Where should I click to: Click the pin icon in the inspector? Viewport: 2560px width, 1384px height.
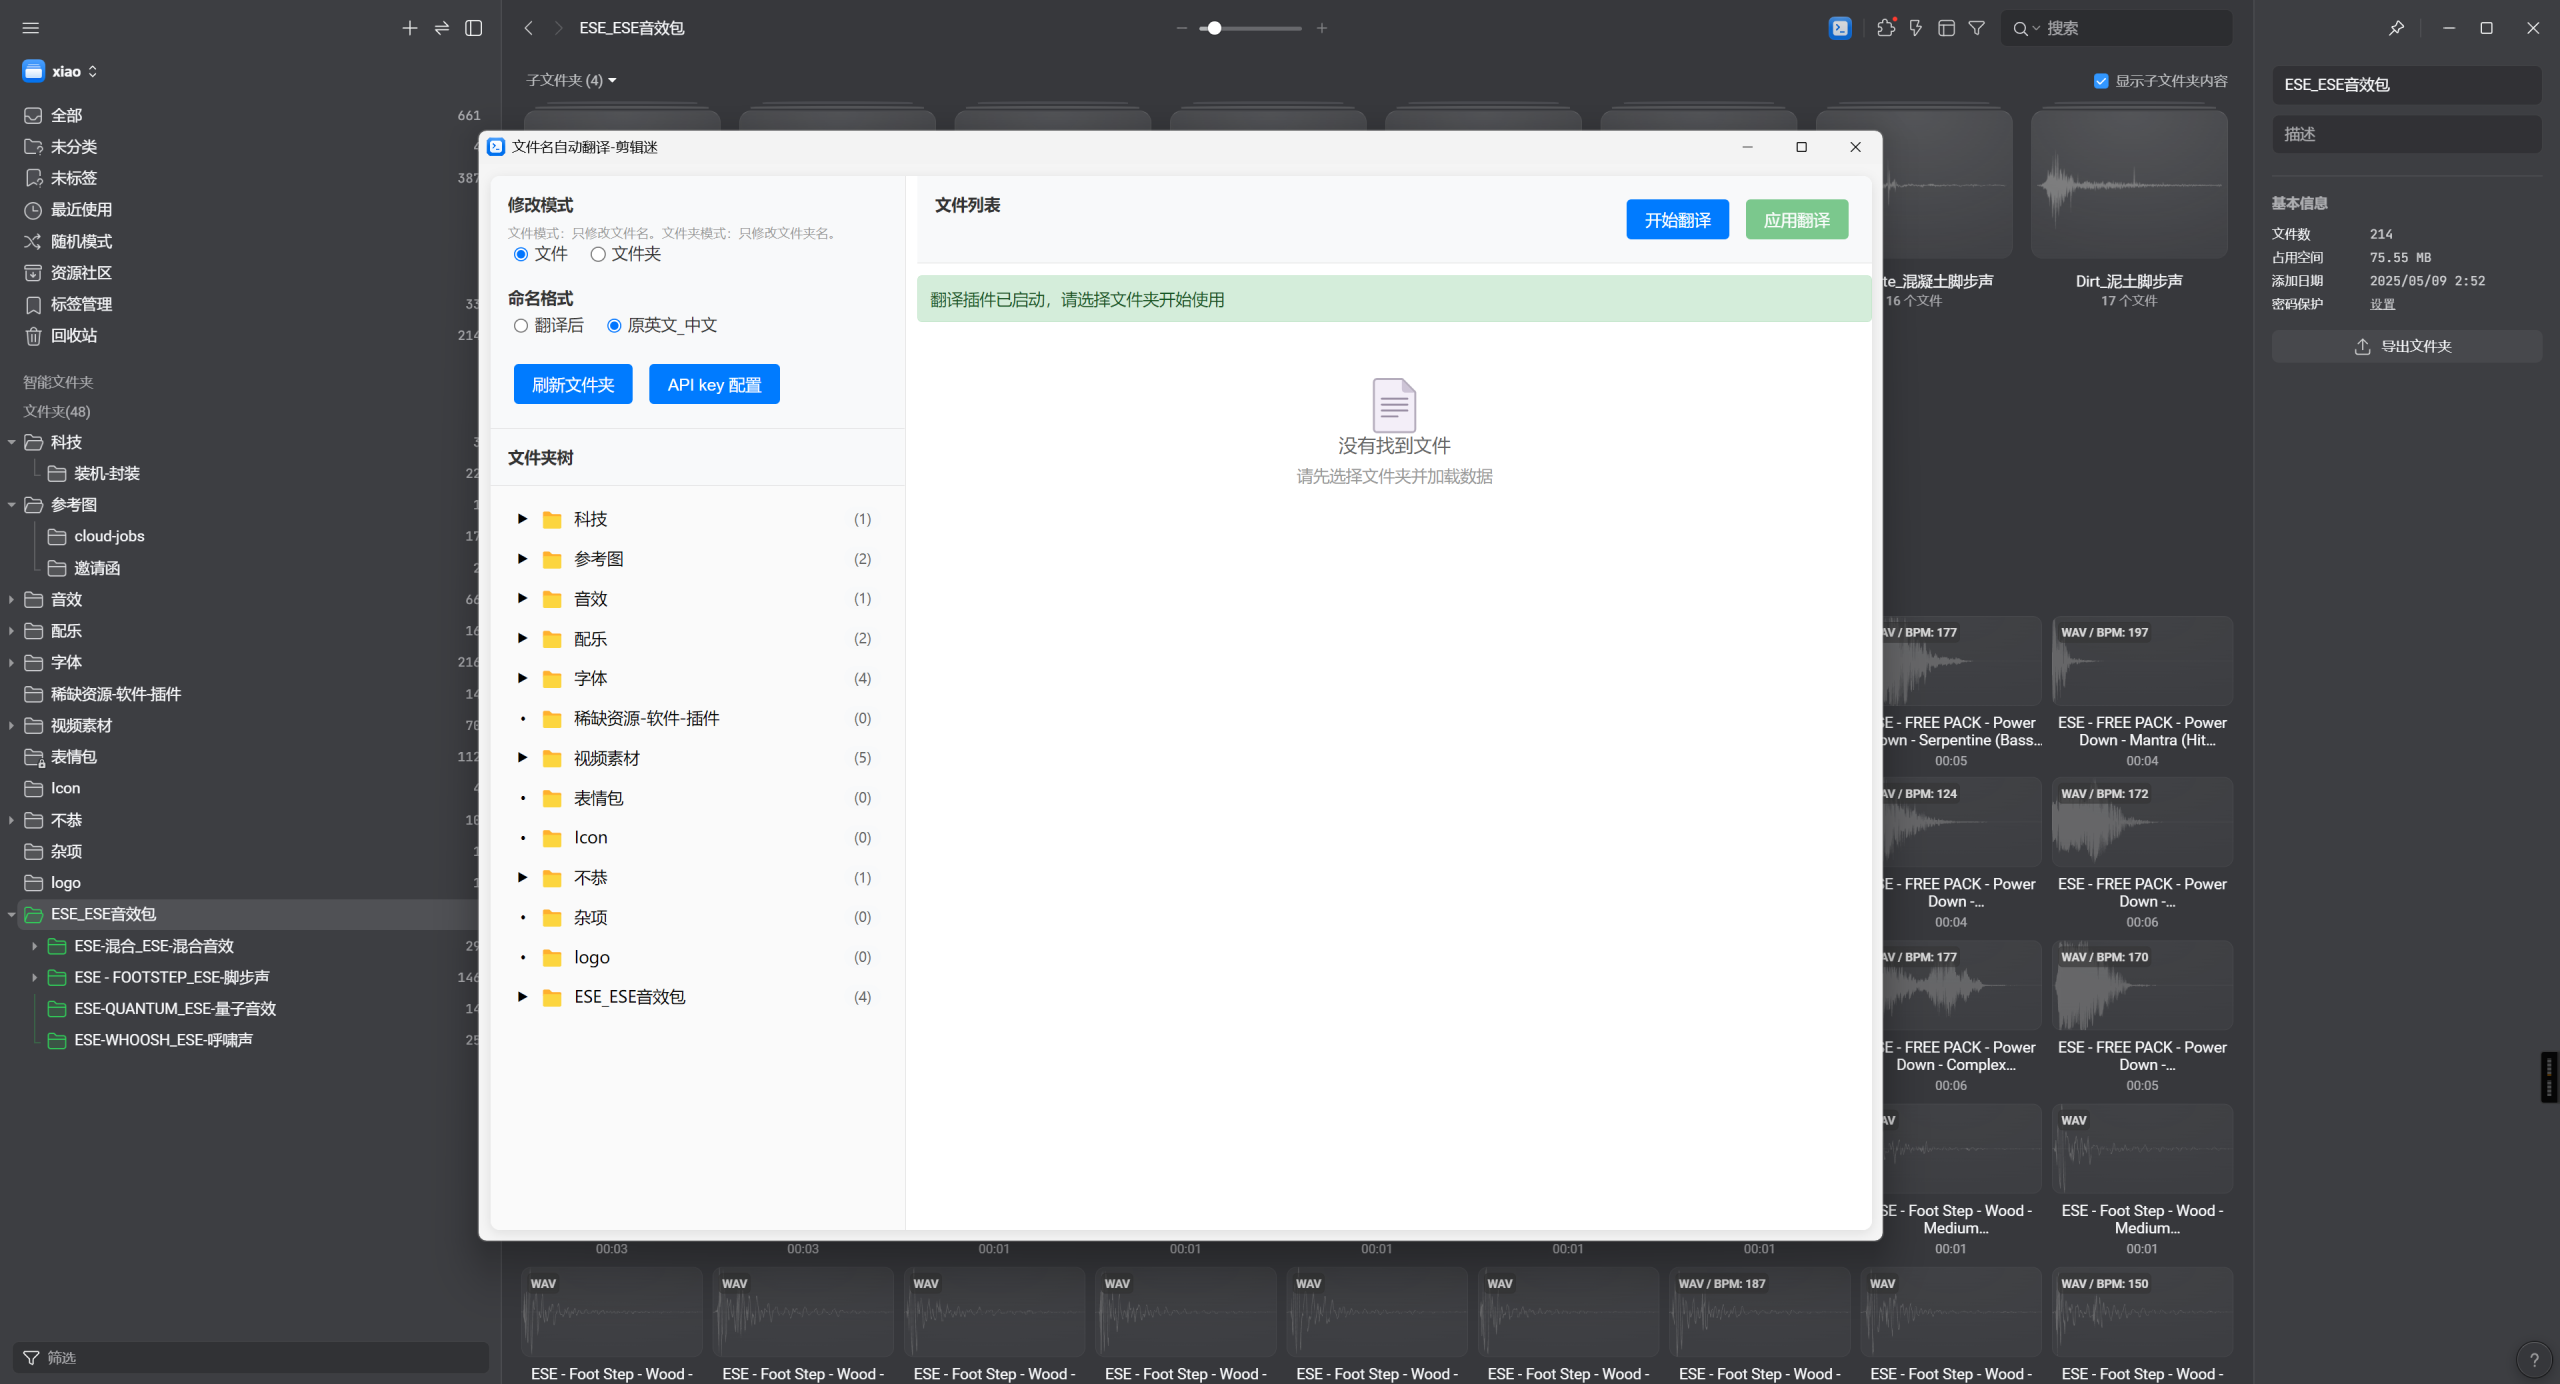coord(2396,28)
